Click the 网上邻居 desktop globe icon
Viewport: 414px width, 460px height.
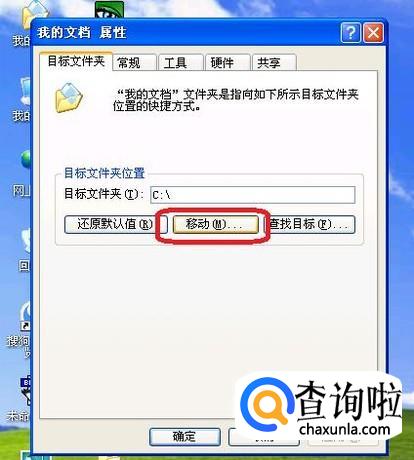25,159
